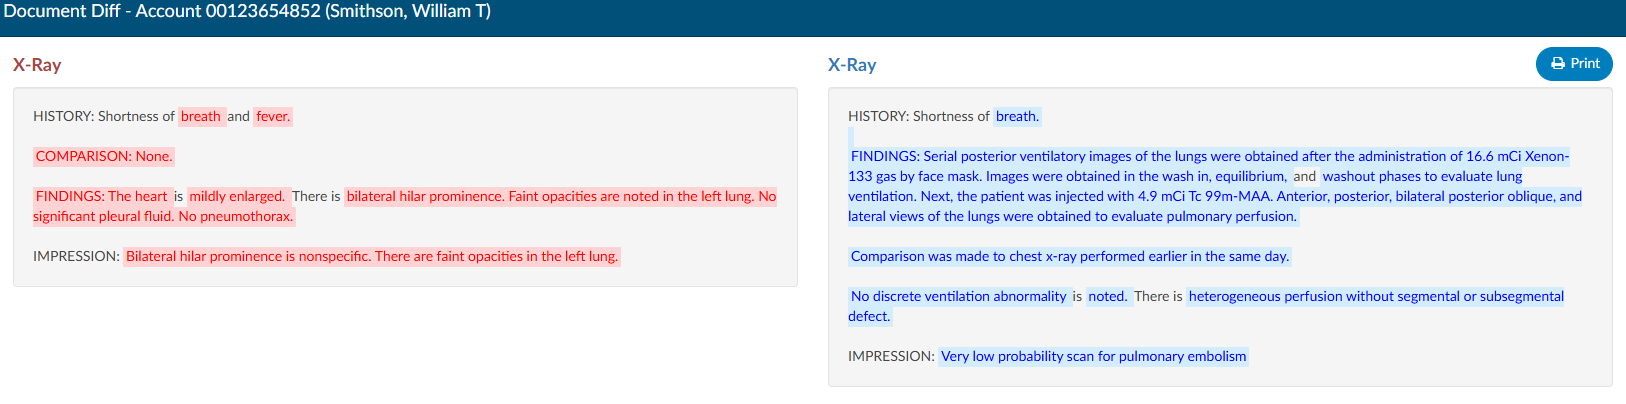1626x404 pixels.
Task: Click added word 'noted.' in right panel
Action: (x=1108, y=296)
